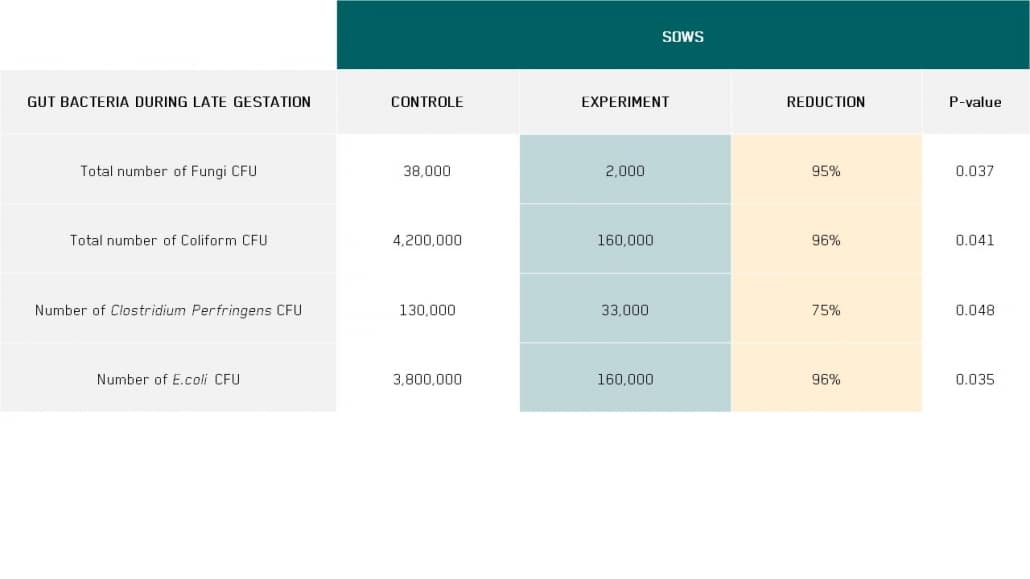1030x579 pixels.
Task: Select the Gut Bacteria During Late Gestation header
Action: (x=169, y=102)
